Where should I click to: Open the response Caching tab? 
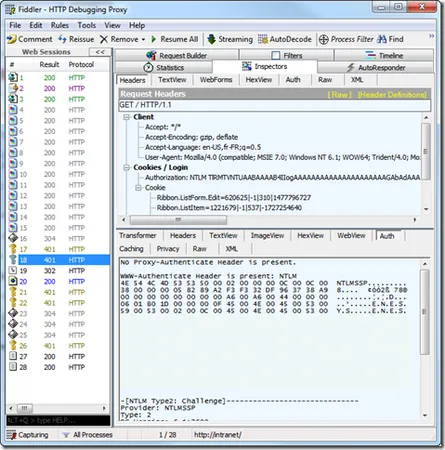coord(131,249)
